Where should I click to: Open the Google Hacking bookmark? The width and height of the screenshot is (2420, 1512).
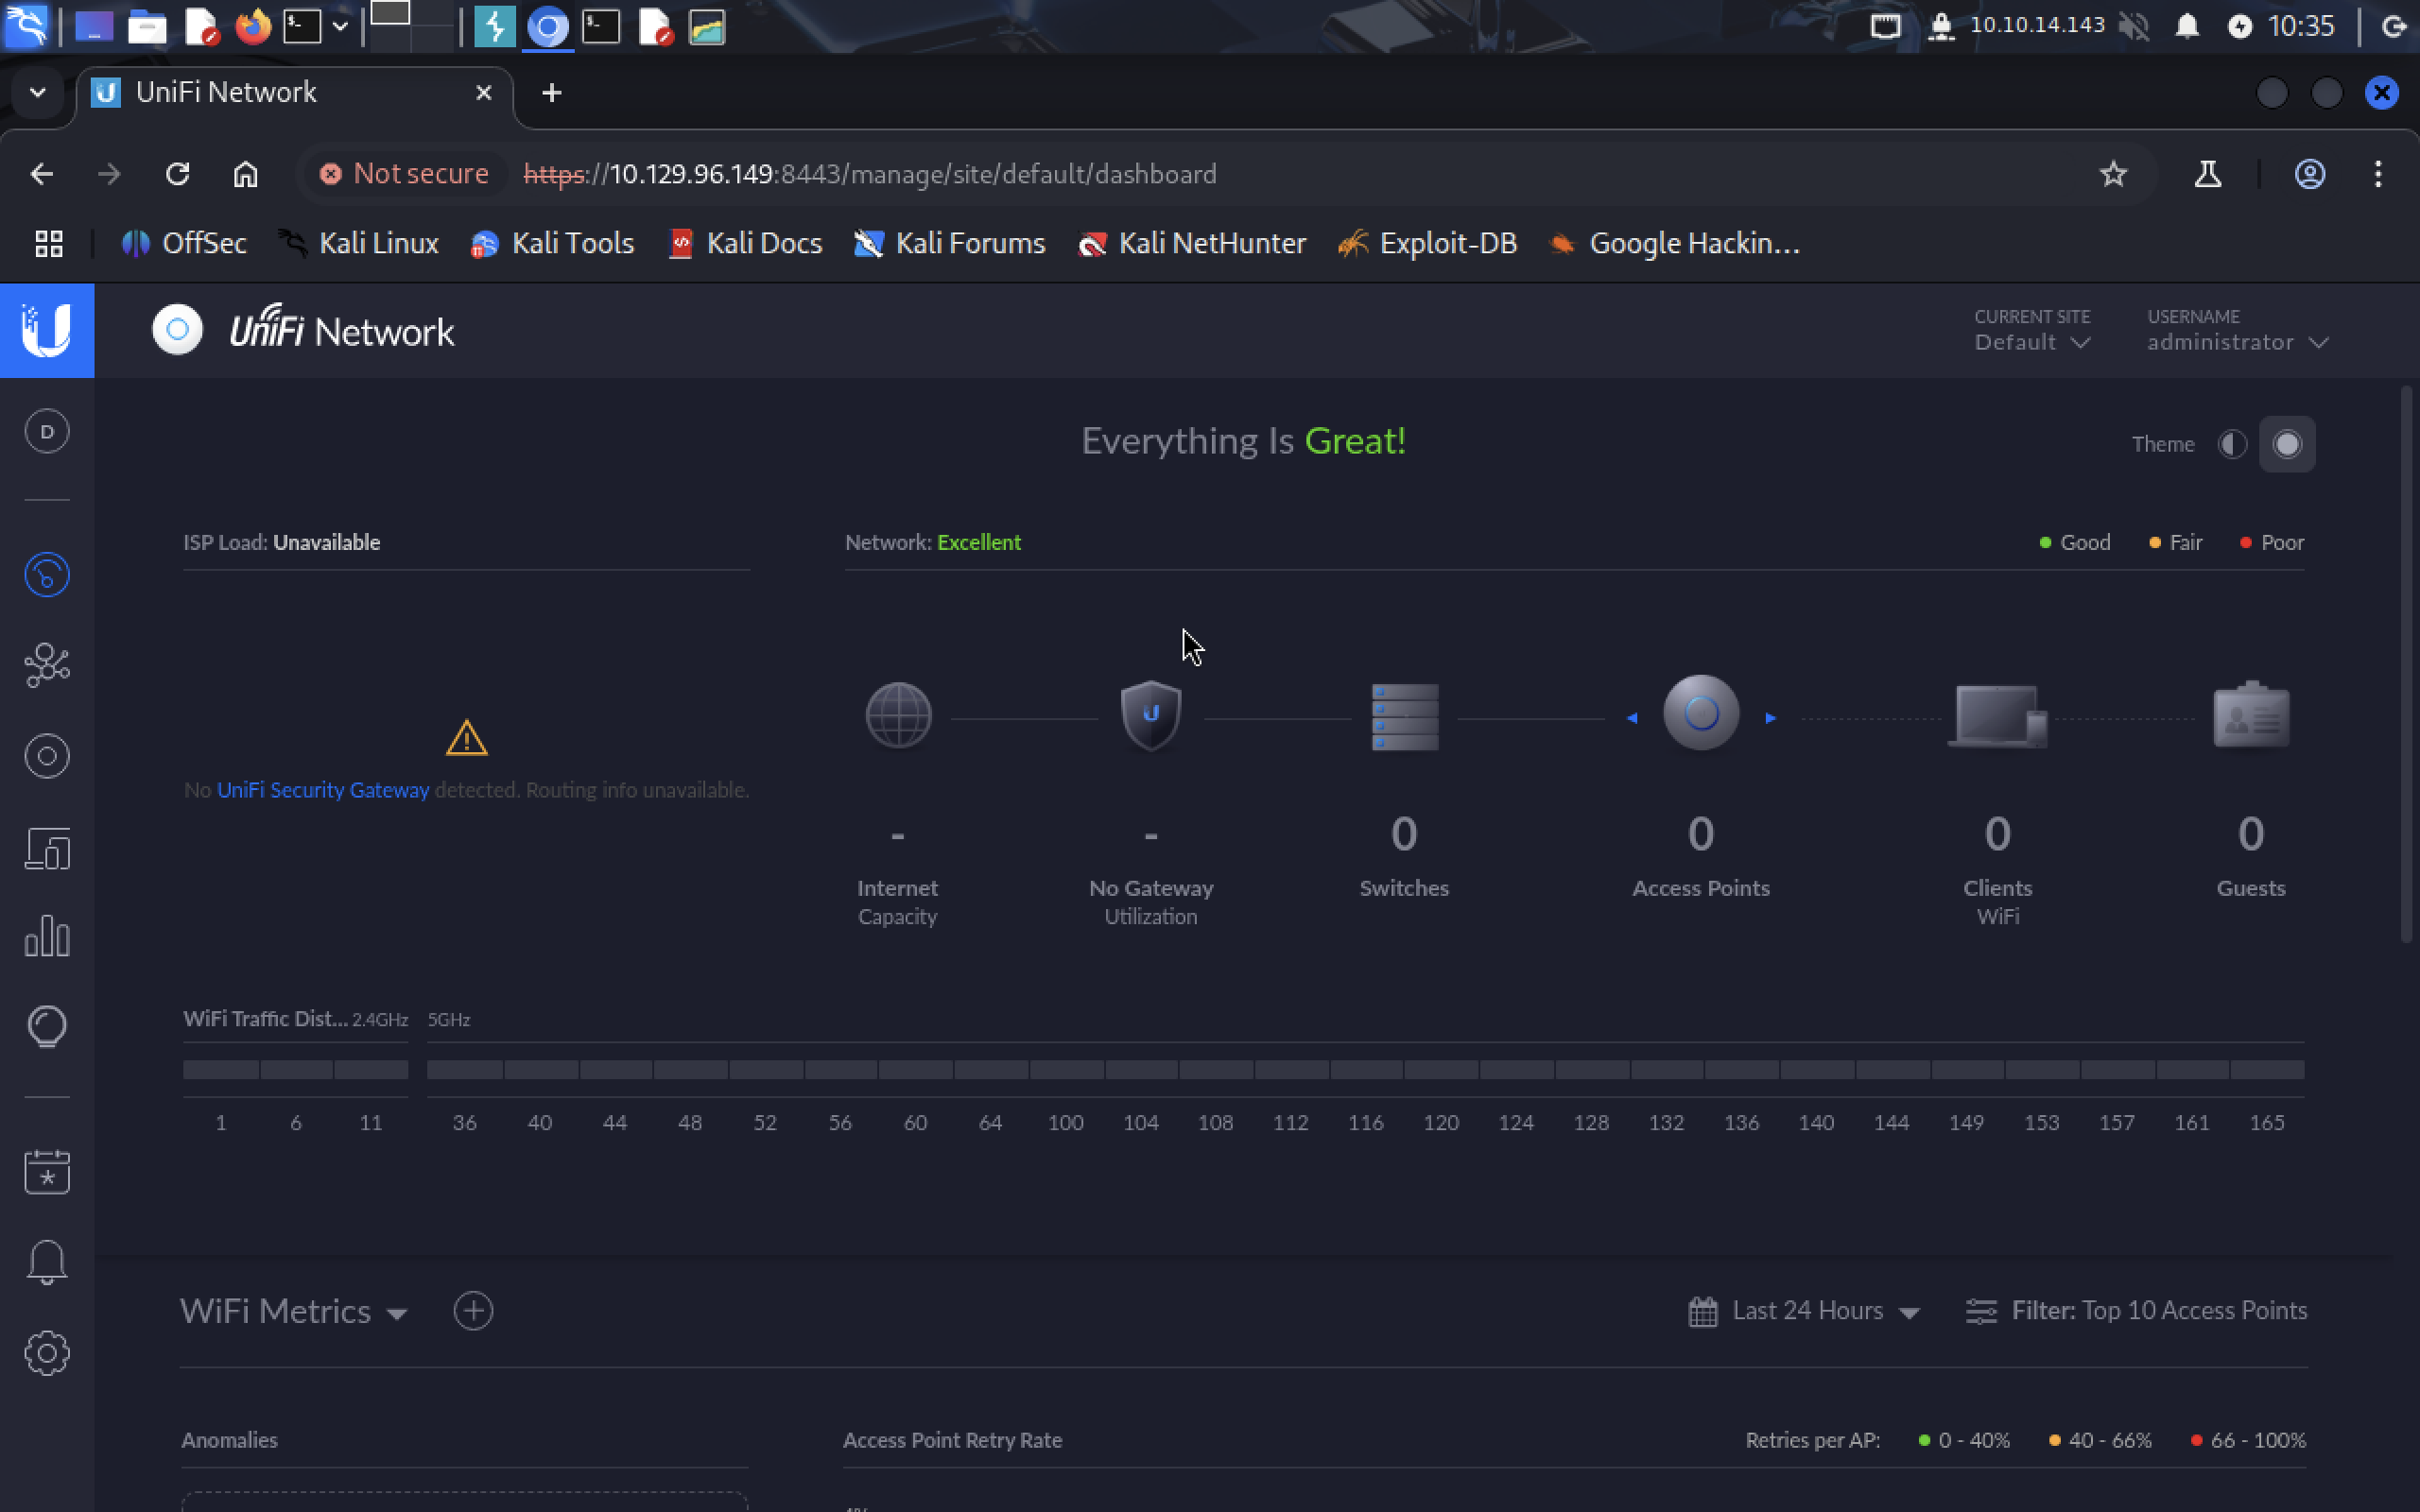1674,243
